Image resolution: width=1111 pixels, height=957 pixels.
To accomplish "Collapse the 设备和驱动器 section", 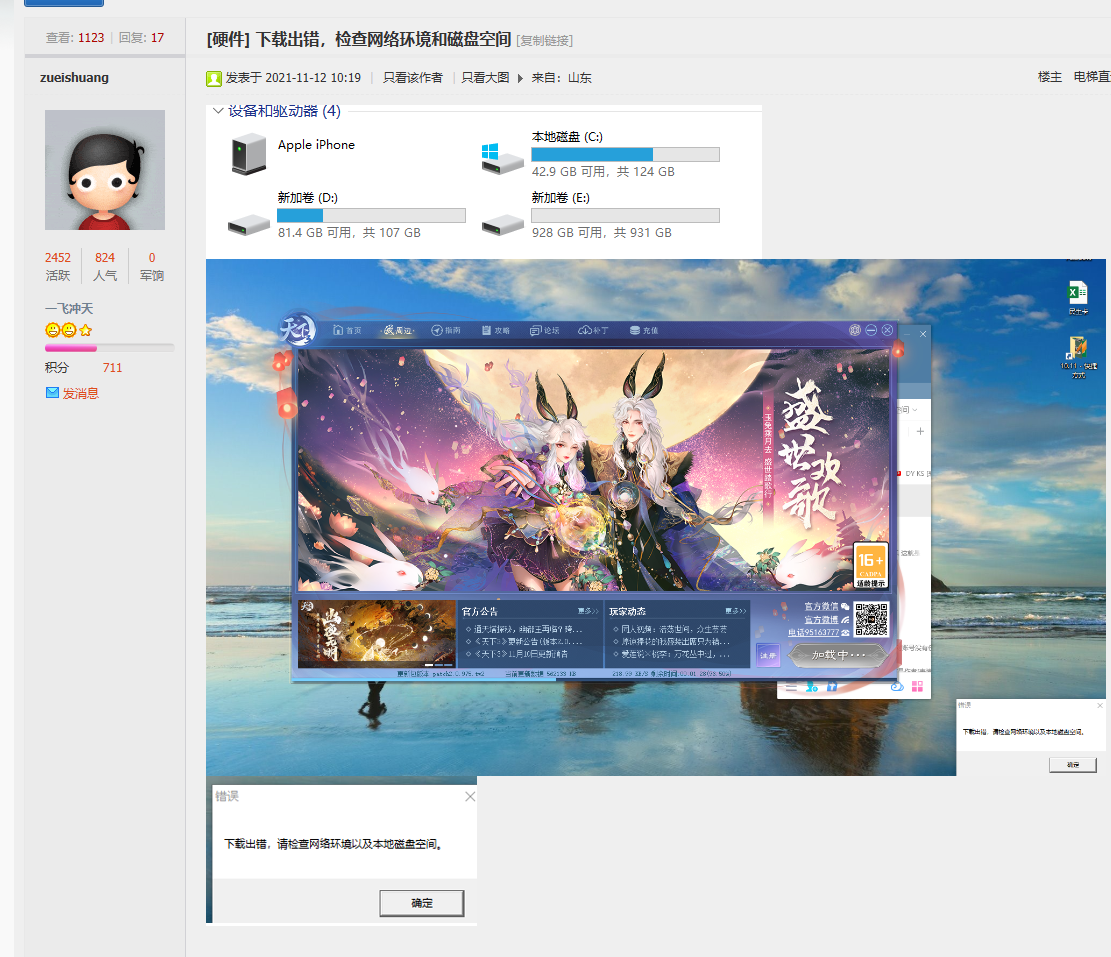I will pyautogui.click(x=218, y=111).
